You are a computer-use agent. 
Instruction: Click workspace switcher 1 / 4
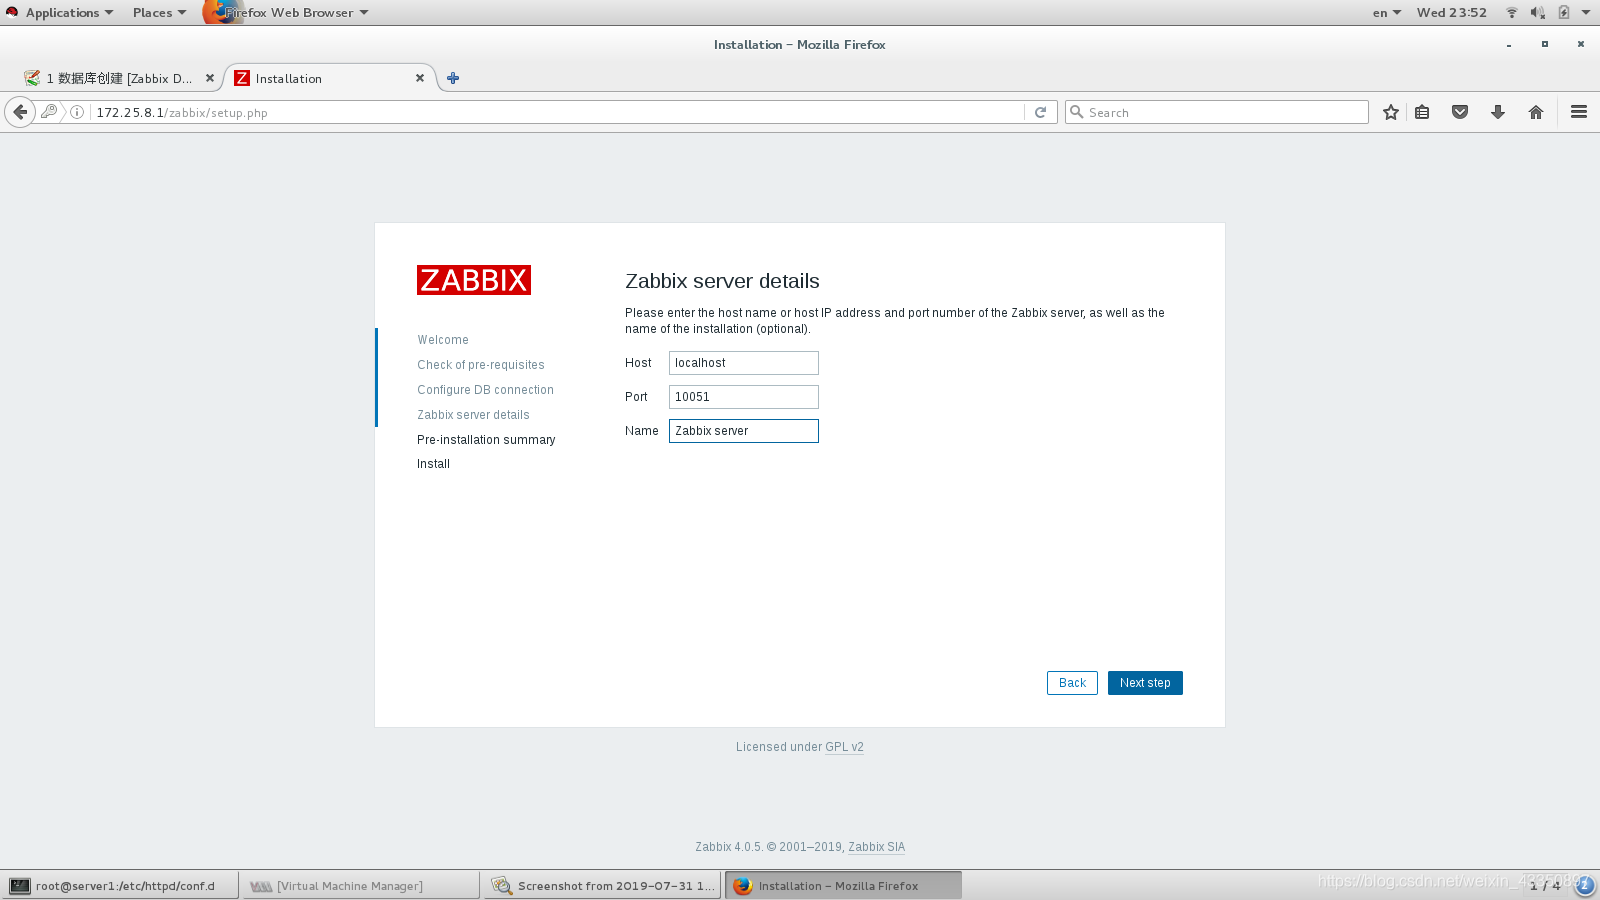pos(1545,886)
